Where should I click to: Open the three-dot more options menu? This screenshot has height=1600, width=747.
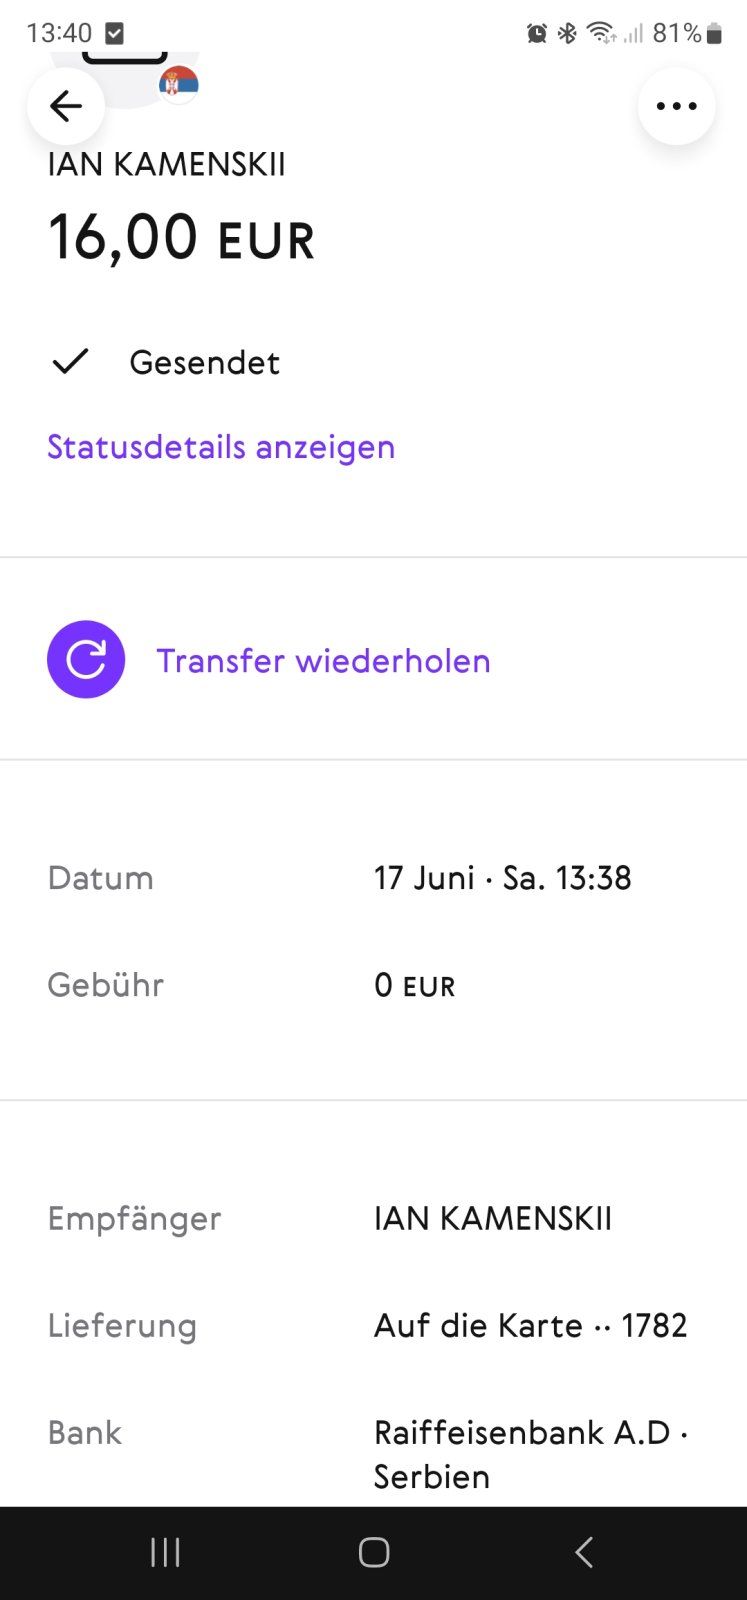[x=676, y=106]
